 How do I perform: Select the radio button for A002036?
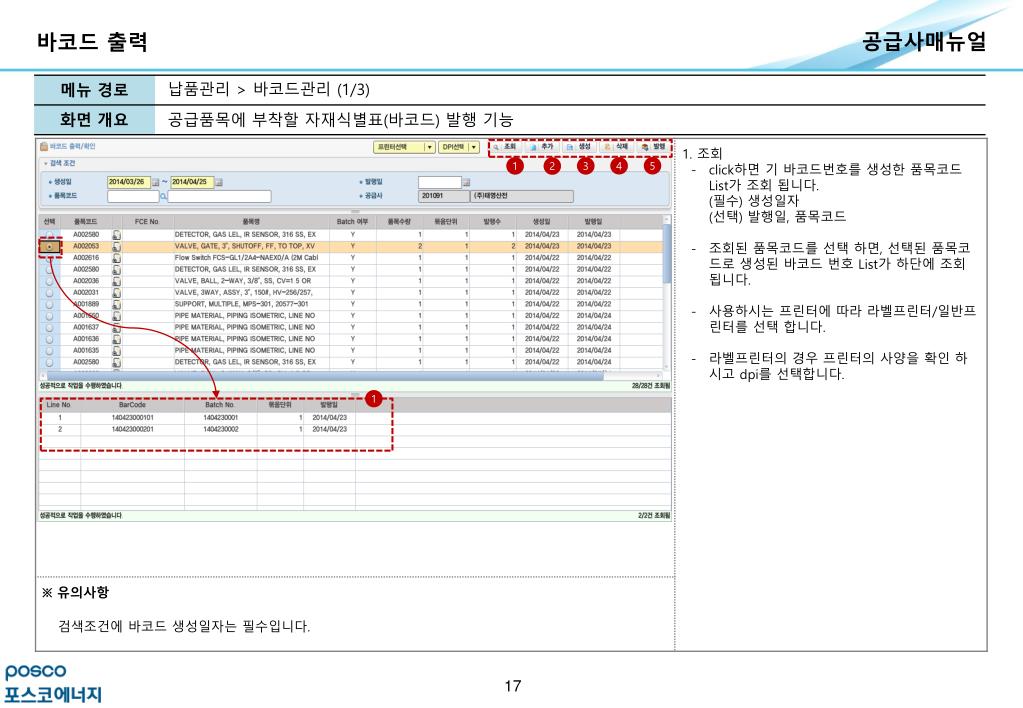click(x=50, y=281)
